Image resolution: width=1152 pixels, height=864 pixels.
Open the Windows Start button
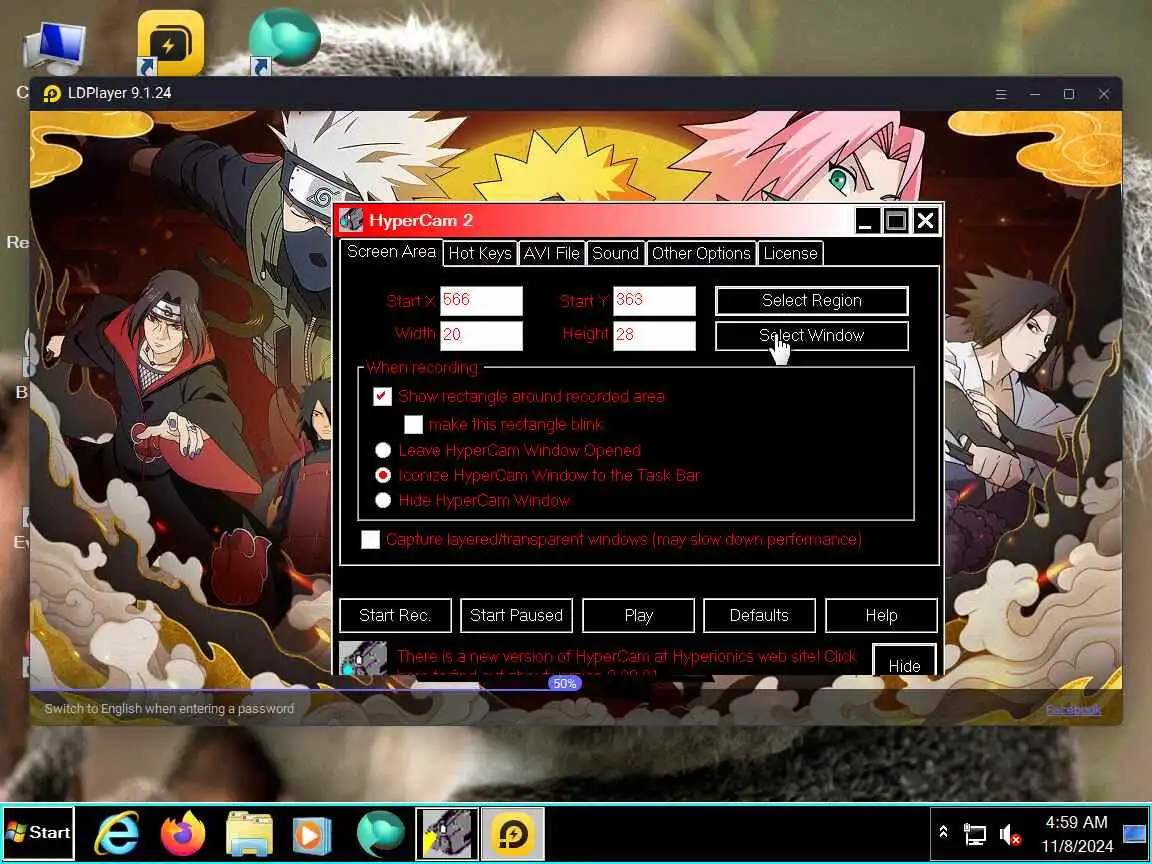39,832
